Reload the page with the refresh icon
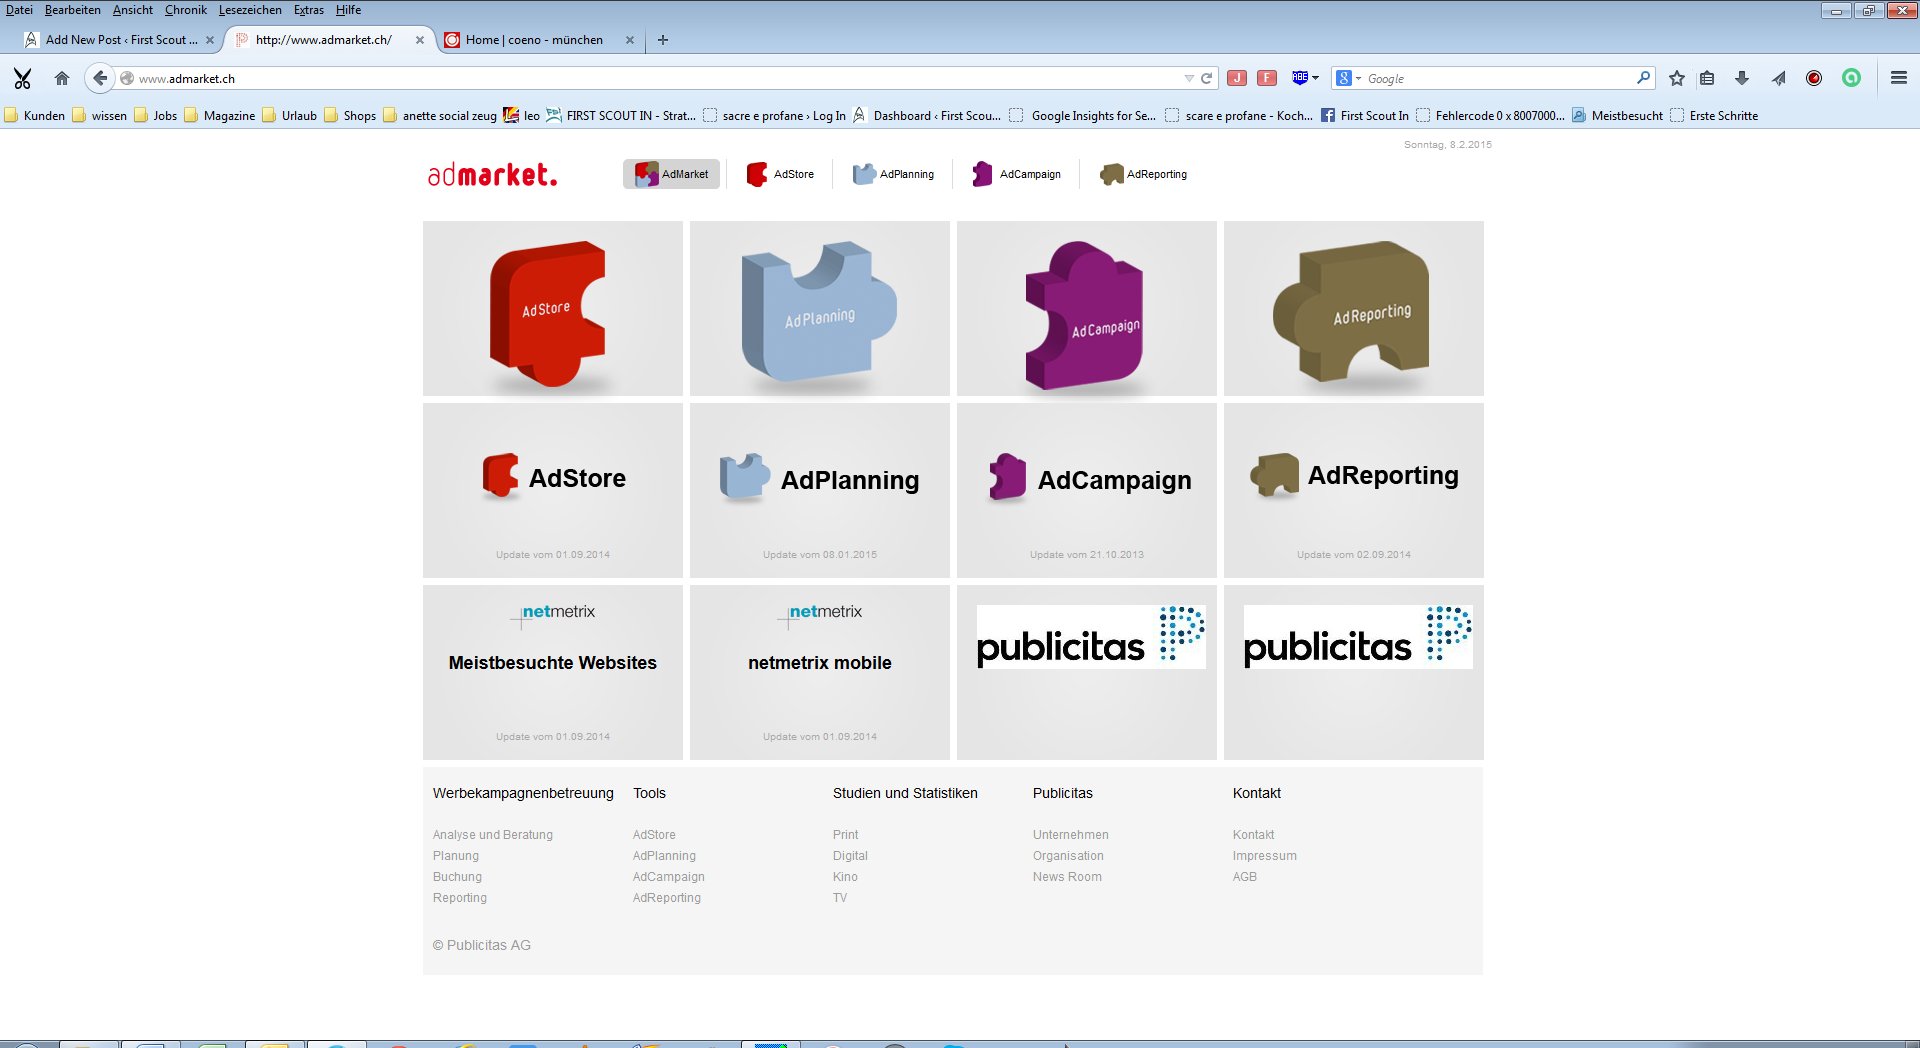 1207,78
